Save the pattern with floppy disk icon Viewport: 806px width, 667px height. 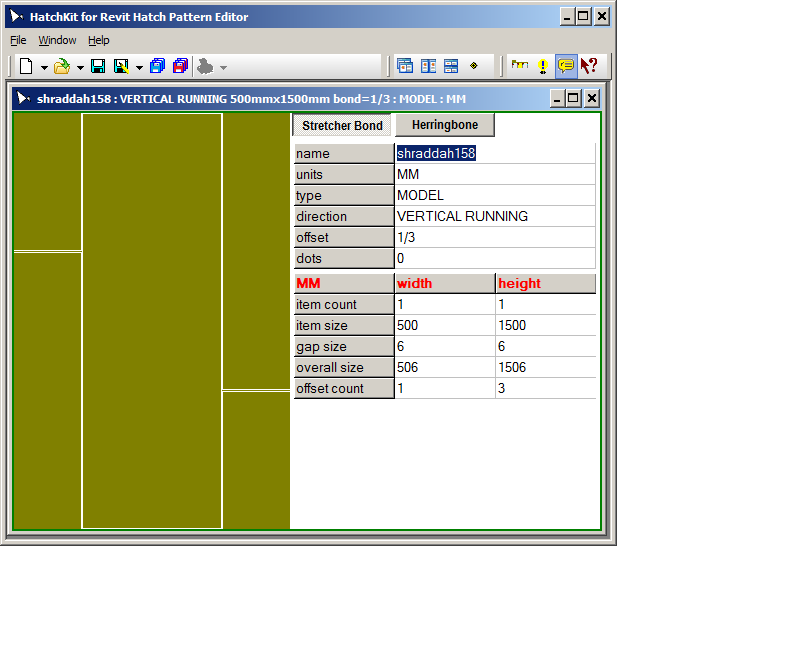click(98, 66)
